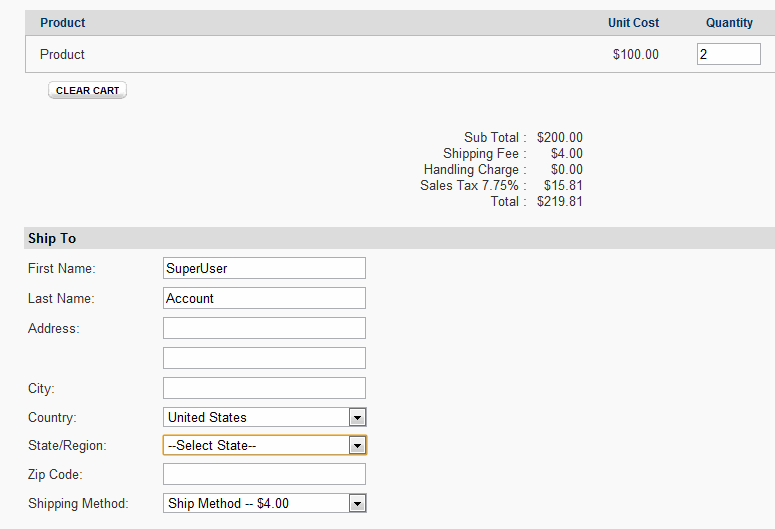Focus the Zip Code text field
Image resolution: width=775 pixels, height=529 pixels.
click(264, 474)
